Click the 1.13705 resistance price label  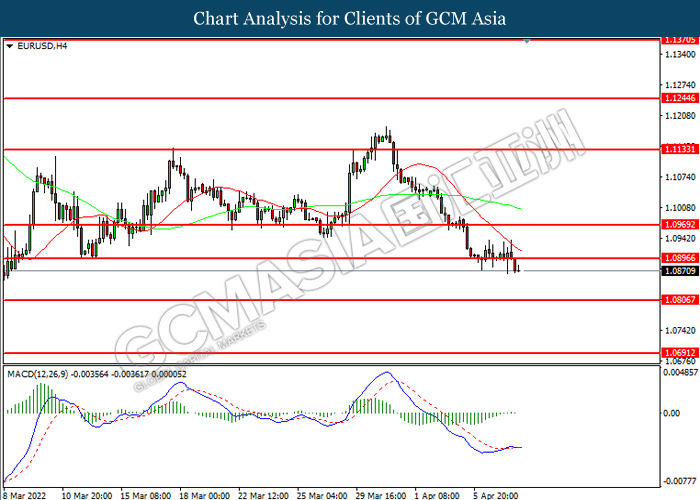point(680,40)
